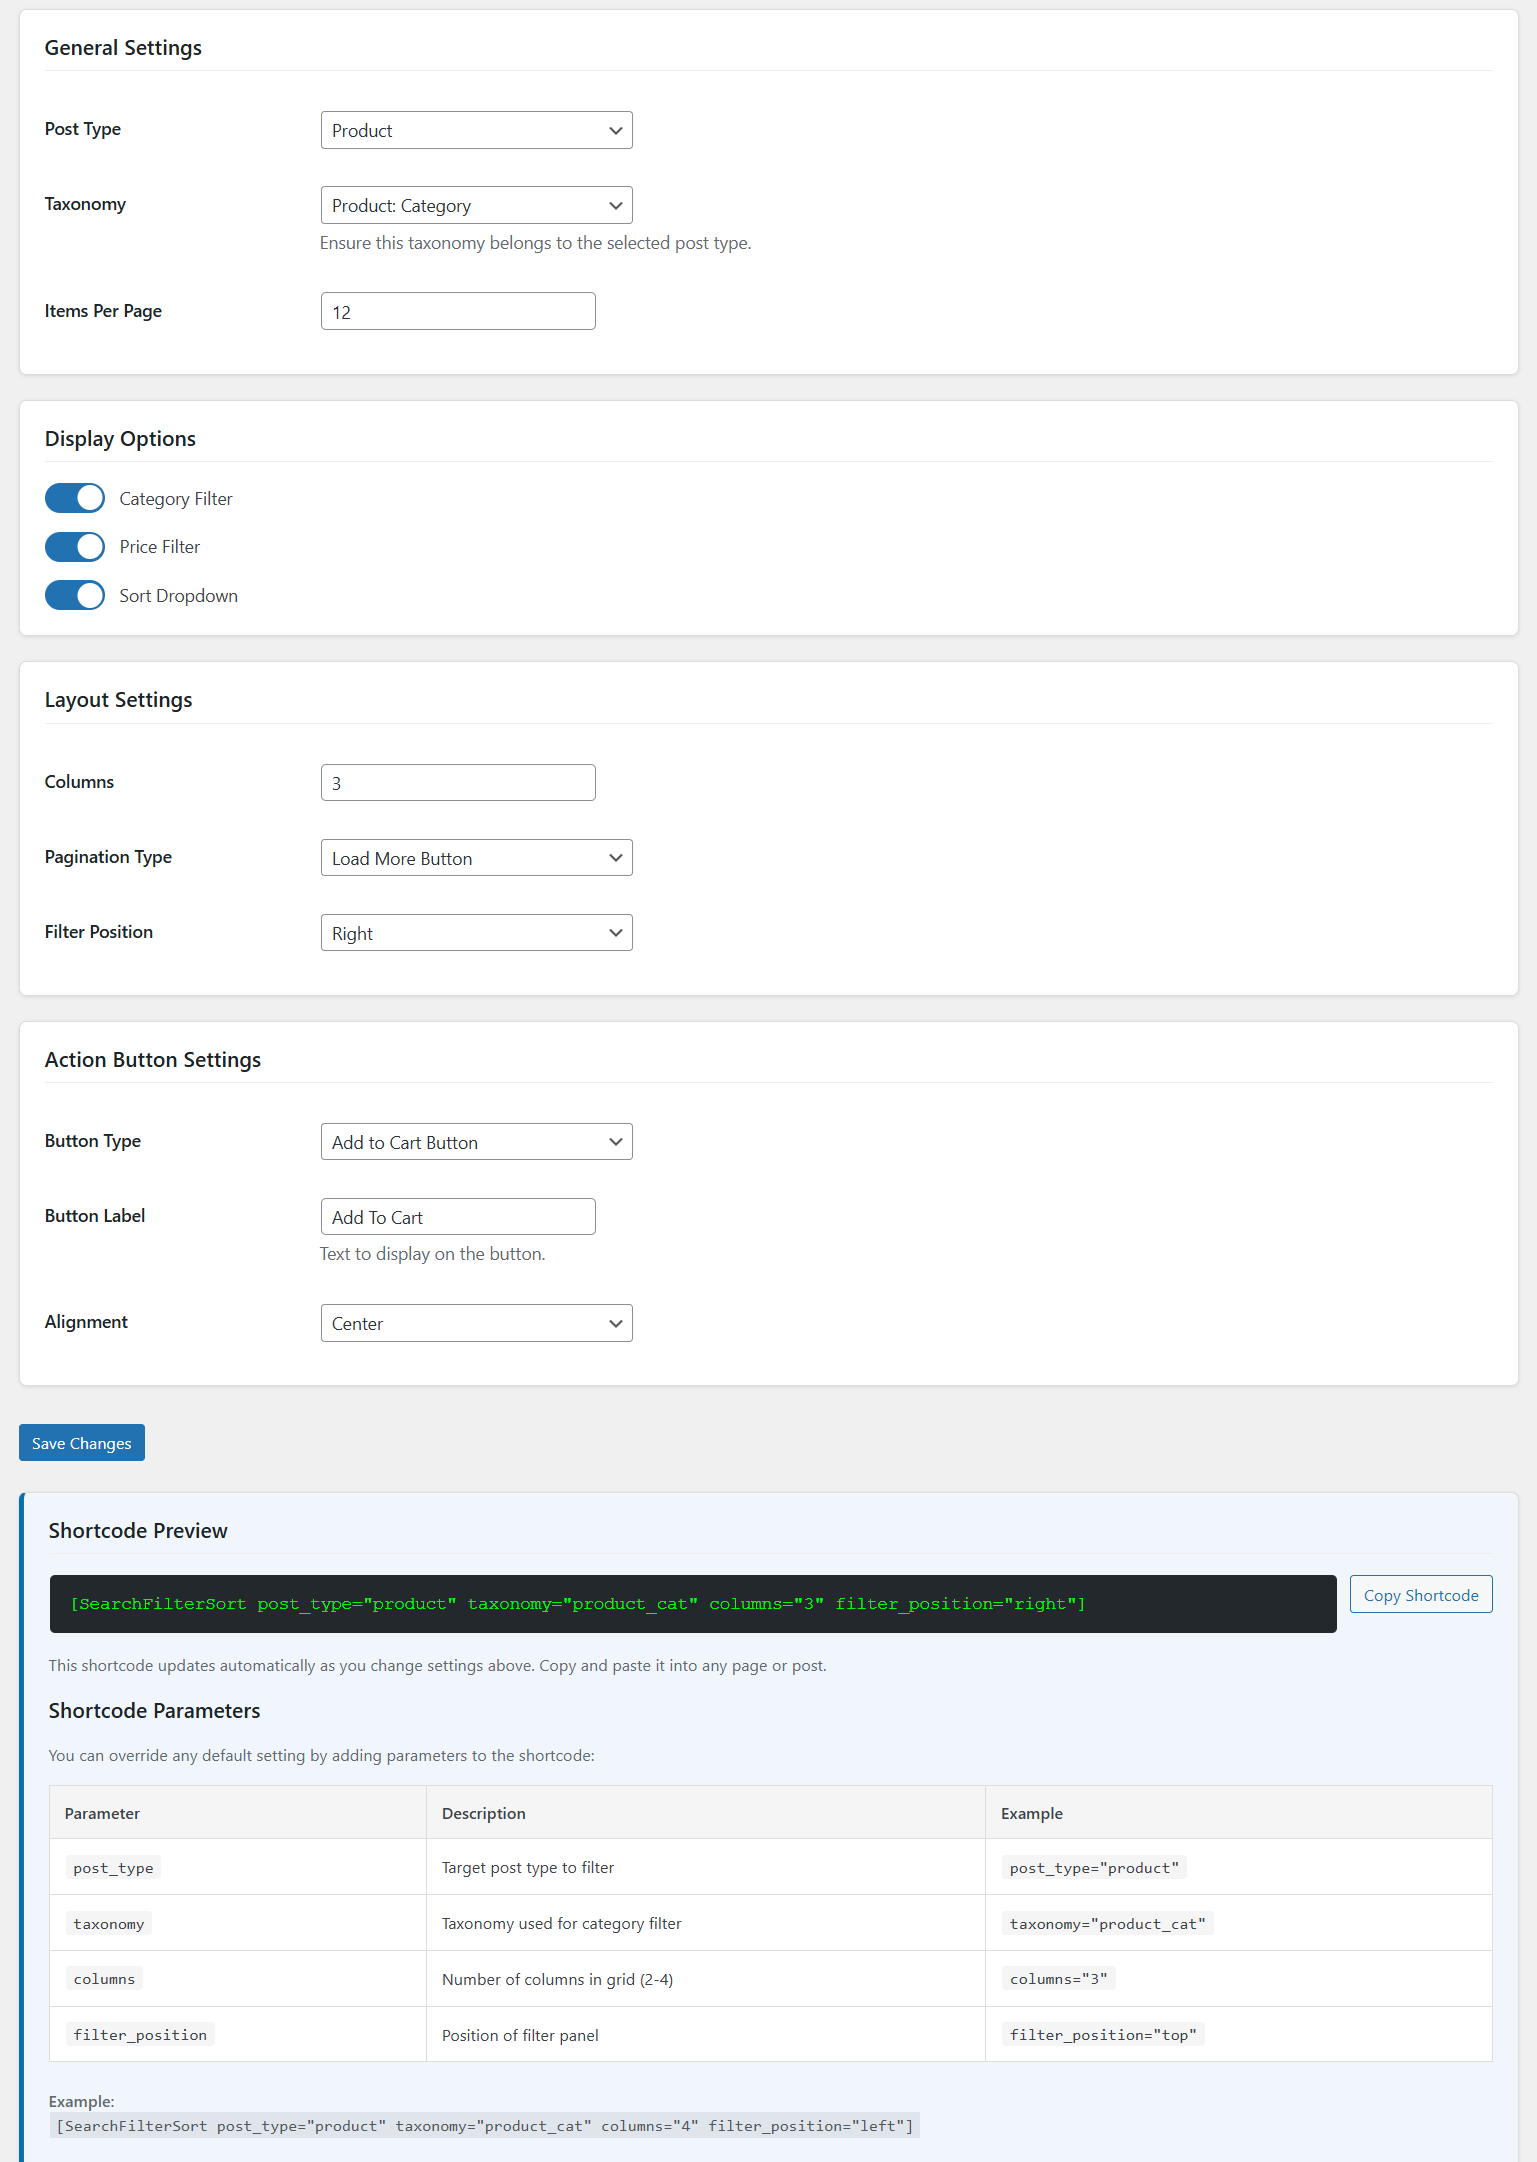Screen dimensions: 1537x2162
Task: Expand the Taxonomy dropdown
Action: pyautogui.click(x=476, y=205)
